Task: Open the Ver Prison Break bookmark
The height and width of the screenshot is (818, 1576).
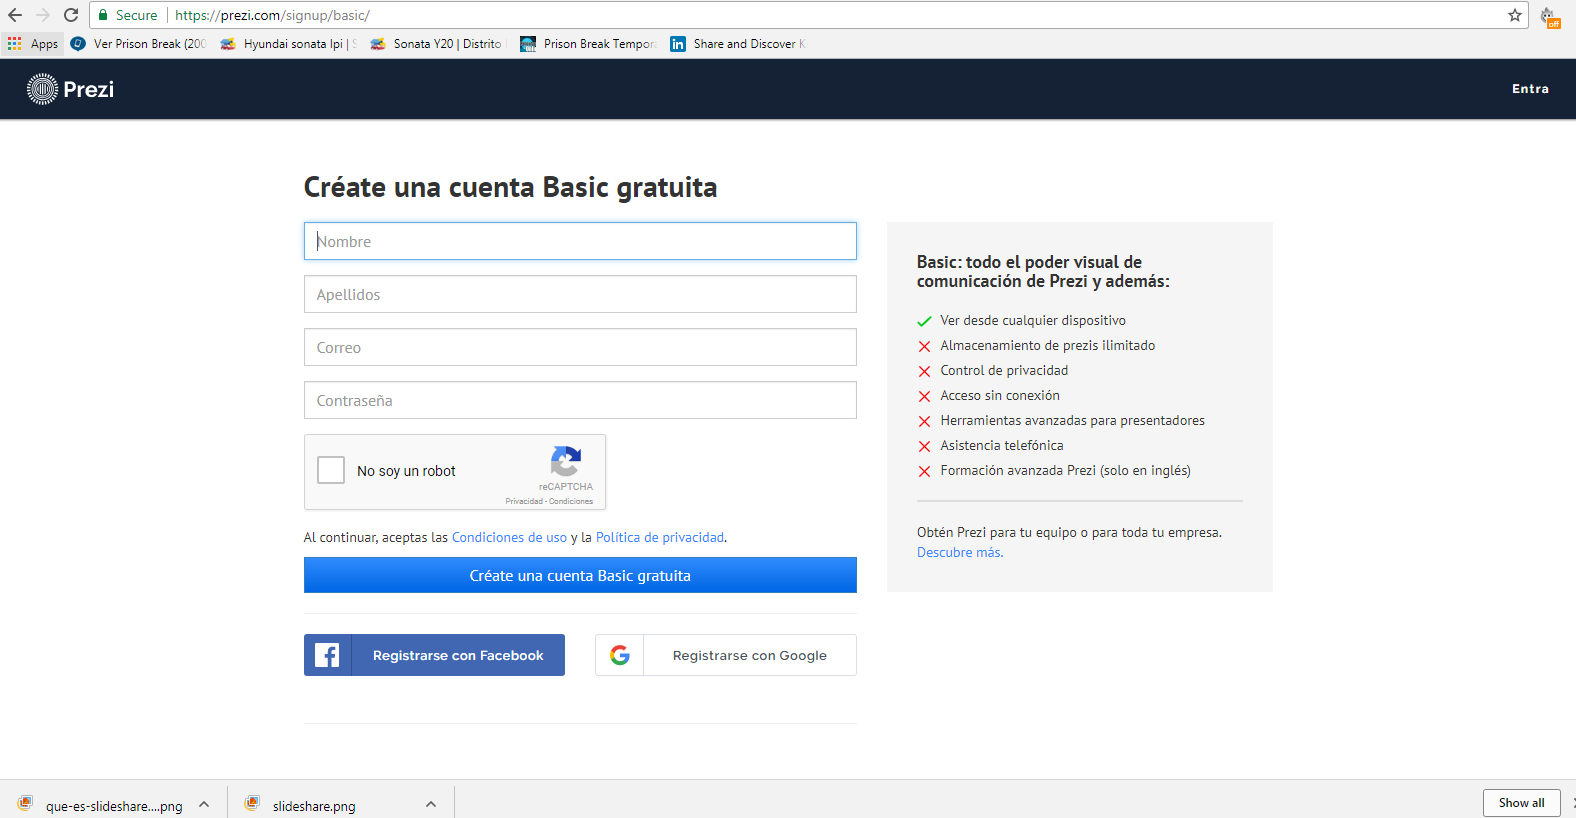Action: 139,44
